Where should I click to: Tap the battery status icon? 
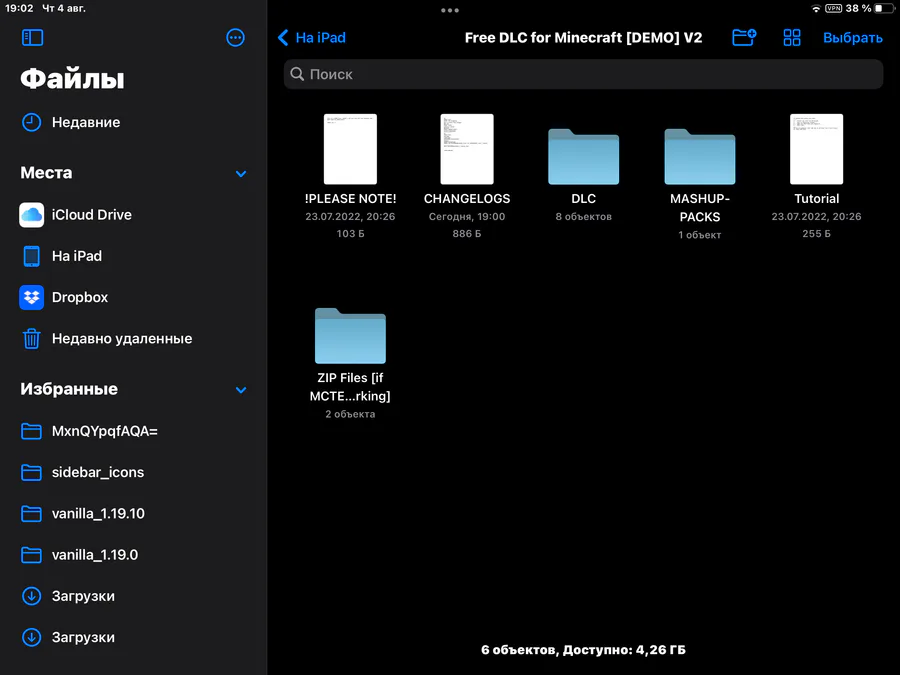885,9
